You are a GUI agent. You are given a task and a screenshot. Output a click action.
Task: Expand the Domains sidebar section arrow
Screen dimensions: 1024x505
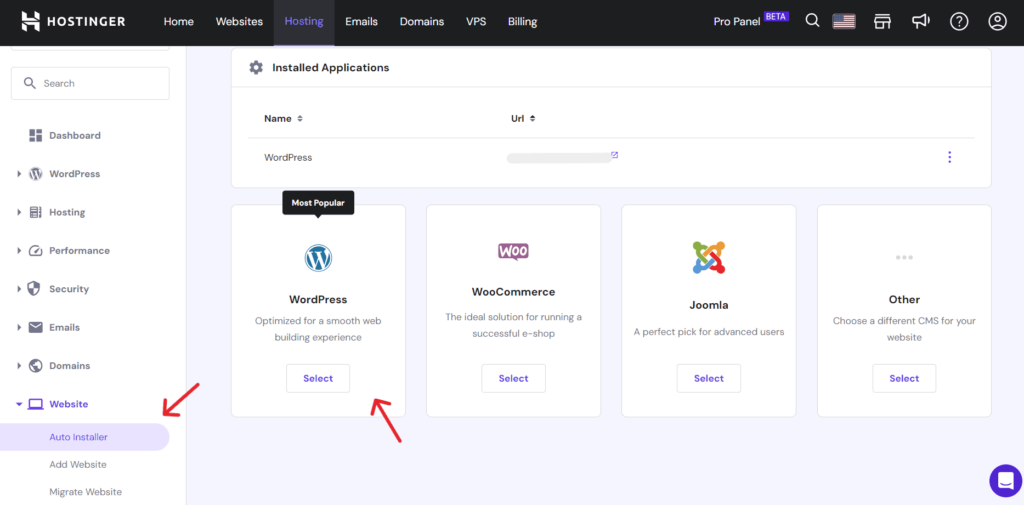point(19,366)
